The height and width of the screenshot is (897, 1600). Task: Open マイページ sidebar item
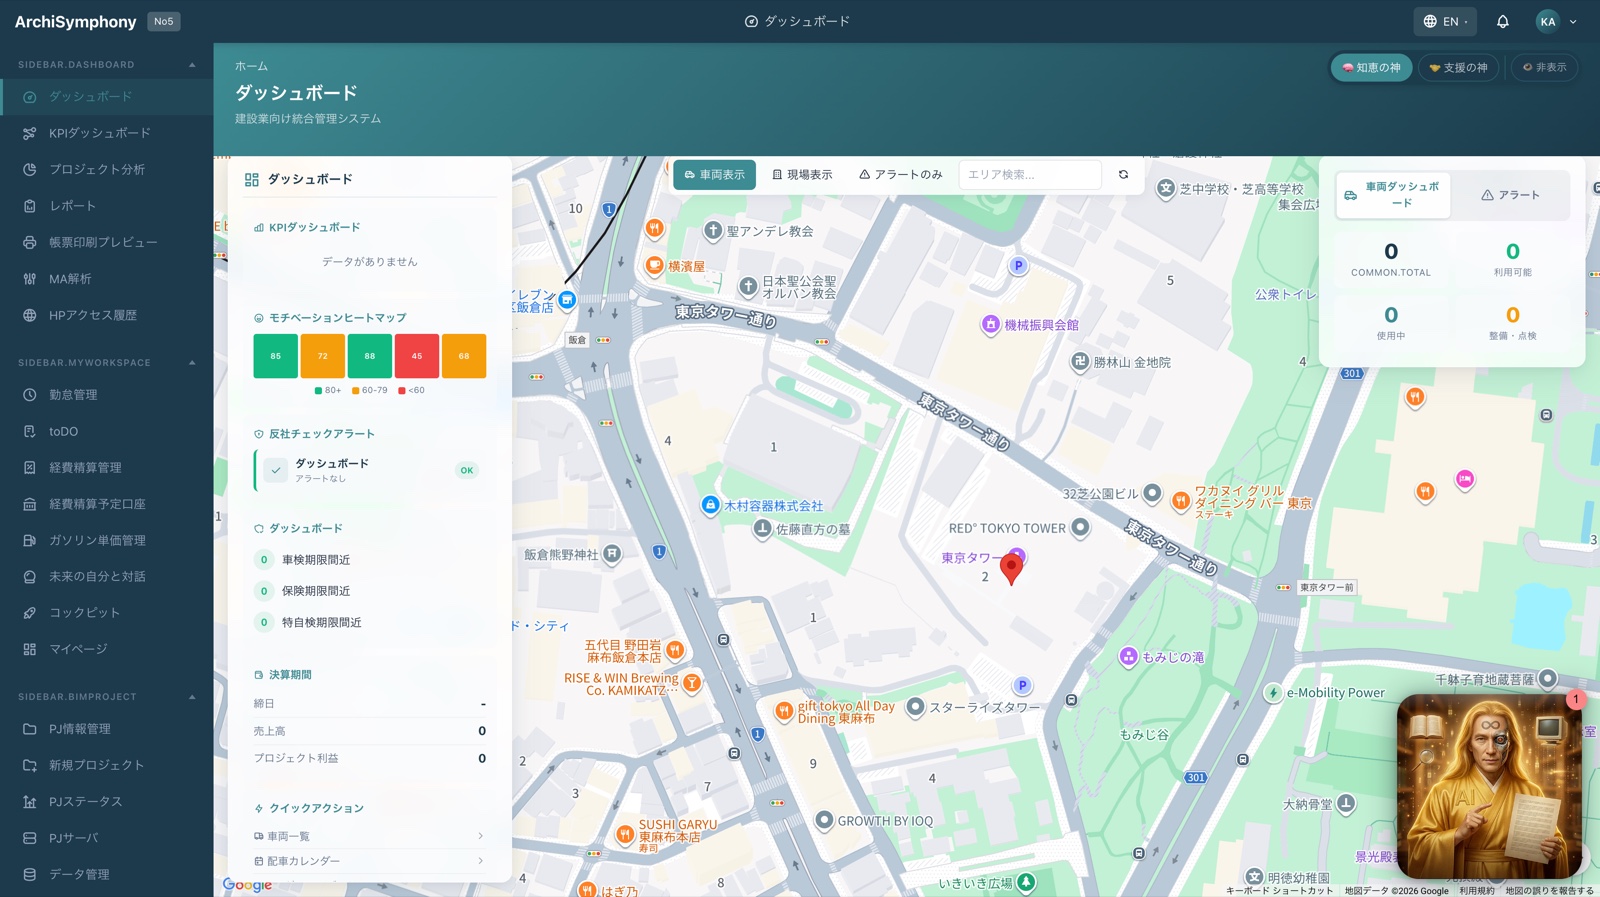coord(106,649)
